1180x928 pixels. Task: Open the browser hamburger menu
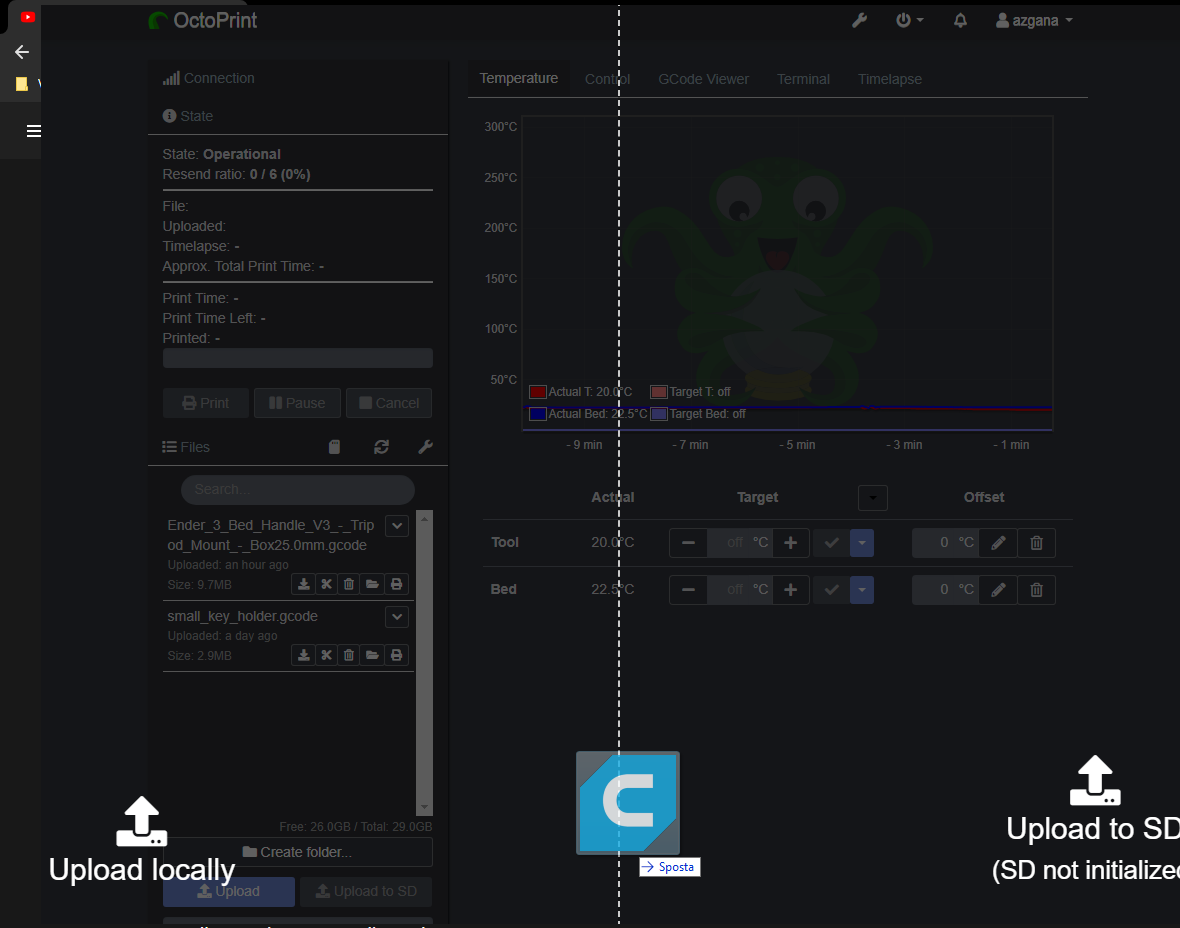click(x=33, y=131)
